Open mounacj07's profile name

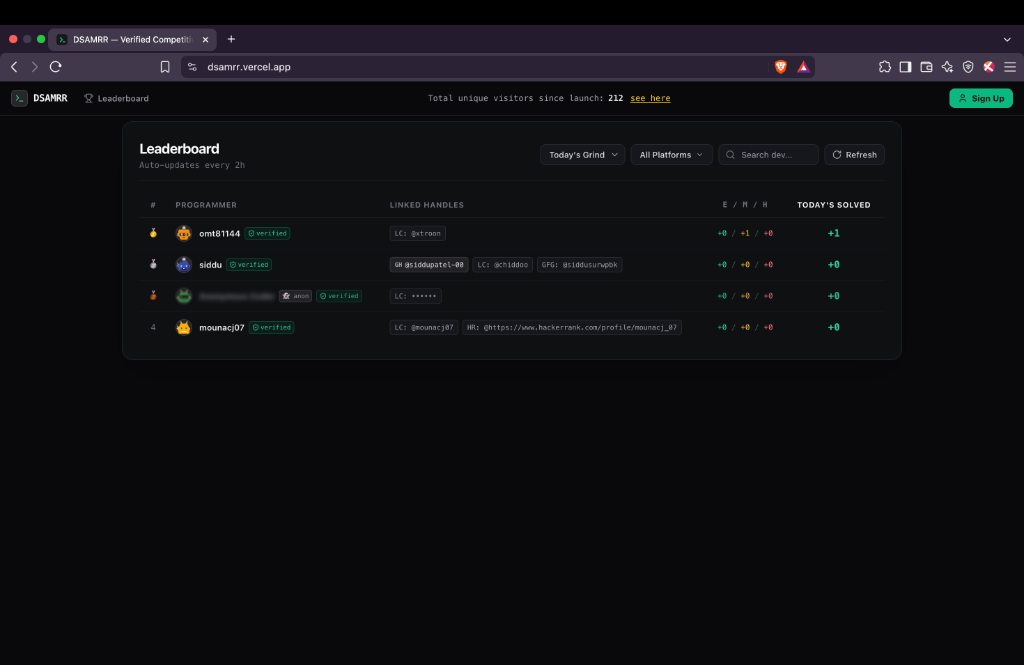(221, 327)
